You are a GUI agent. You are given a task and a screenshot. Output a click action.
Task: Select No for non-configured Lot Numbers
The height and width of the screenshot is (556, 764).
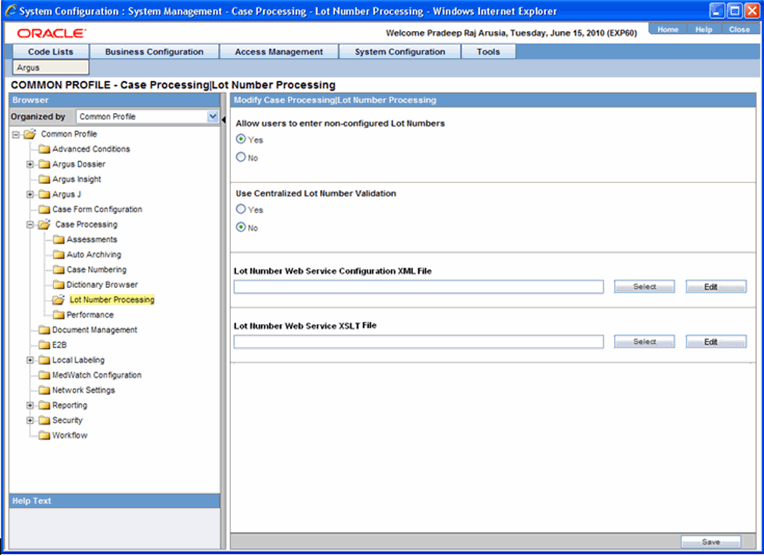click(241, 157)
